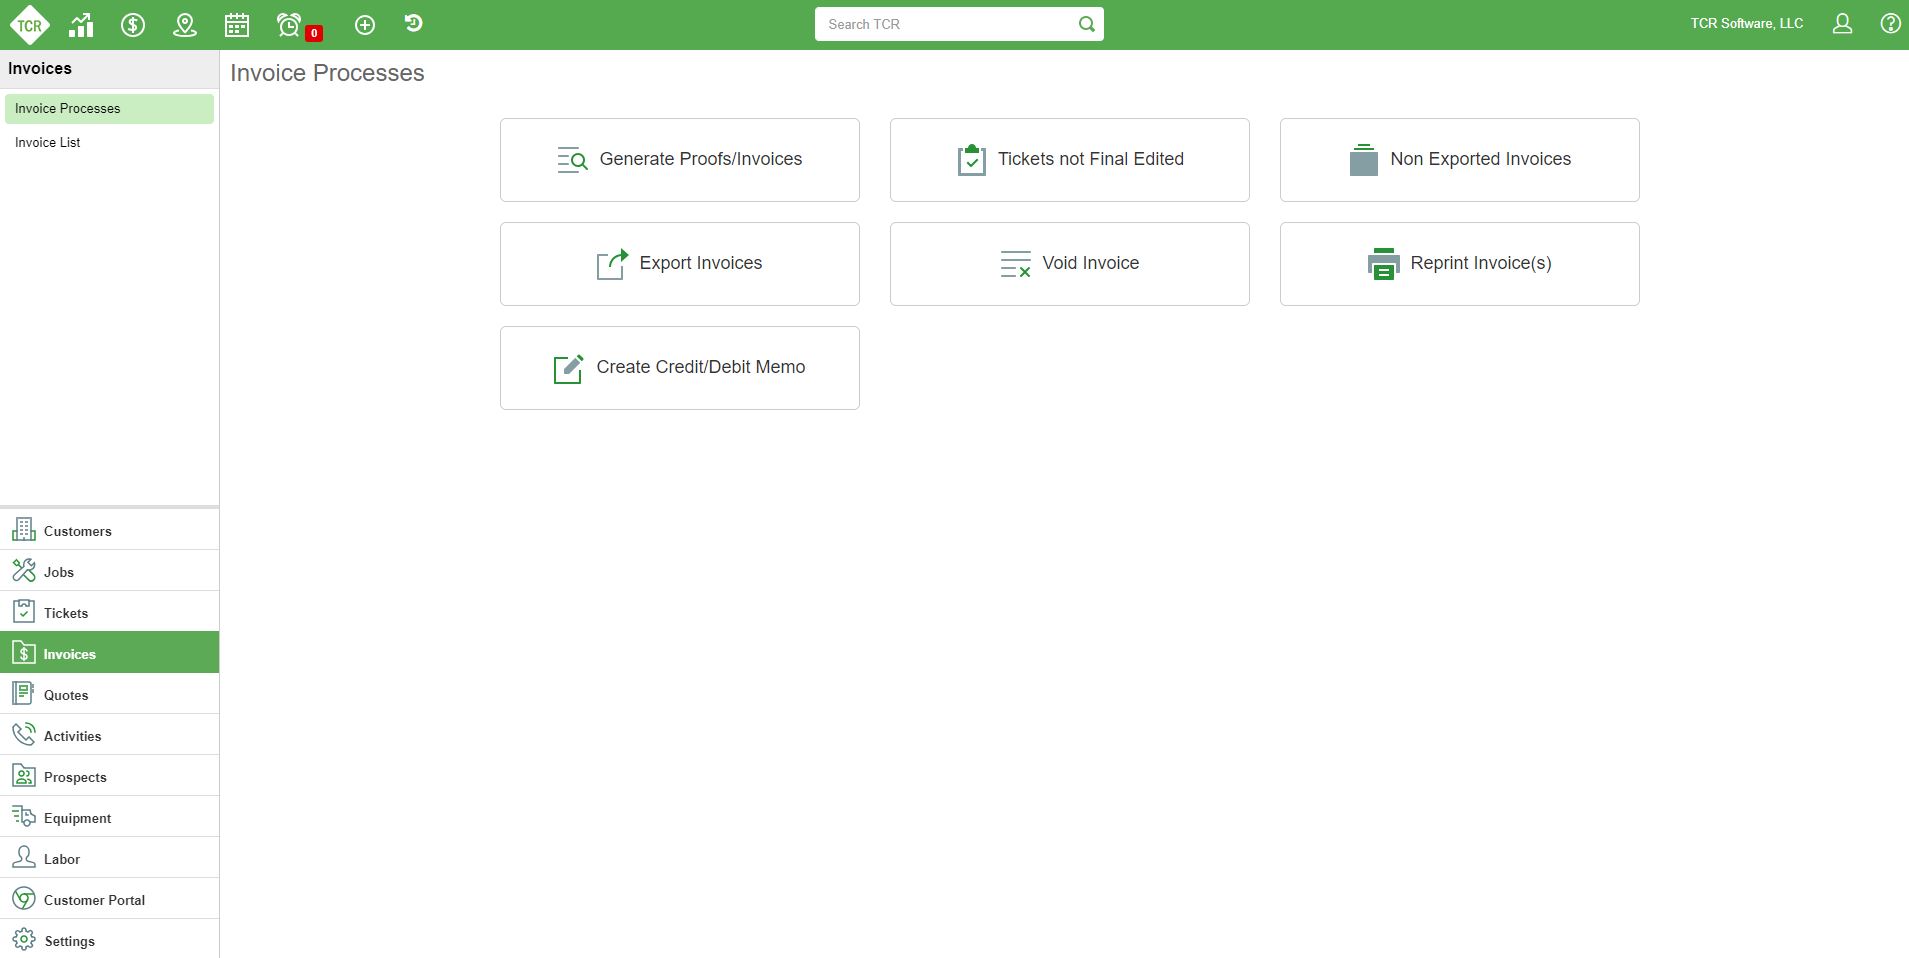Click Generate Proofs/Invoices button

[x=680, y=160]
